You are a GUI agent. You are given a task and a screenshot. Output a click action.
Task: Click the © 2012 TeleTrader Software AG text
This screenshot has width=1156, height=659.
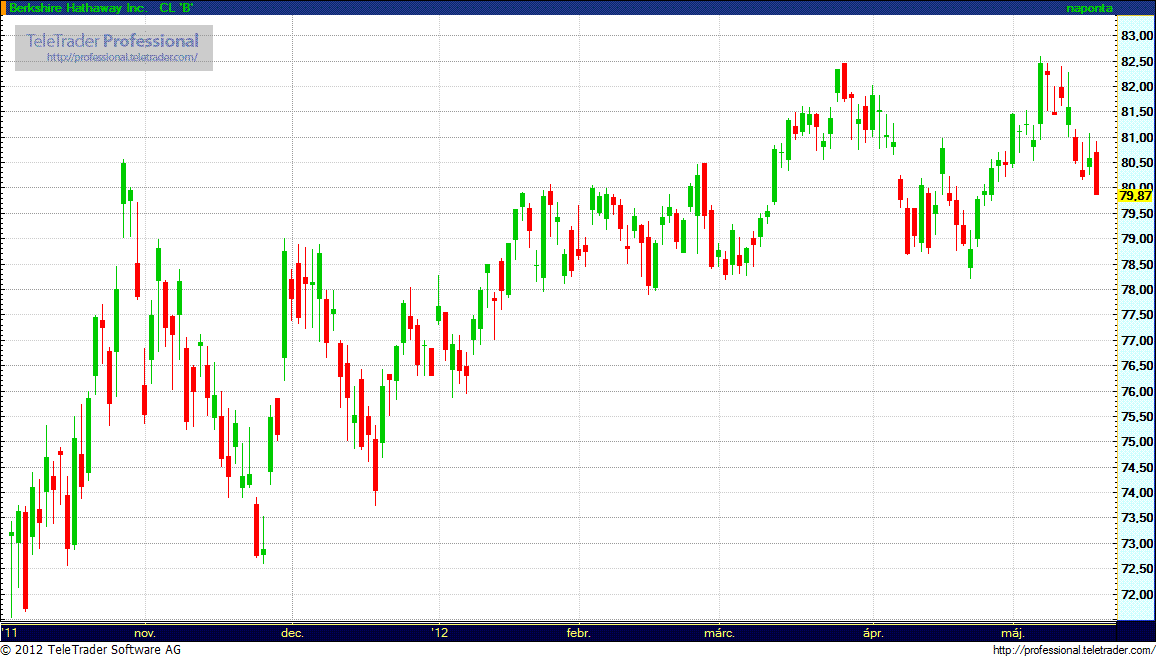(91, 650)
